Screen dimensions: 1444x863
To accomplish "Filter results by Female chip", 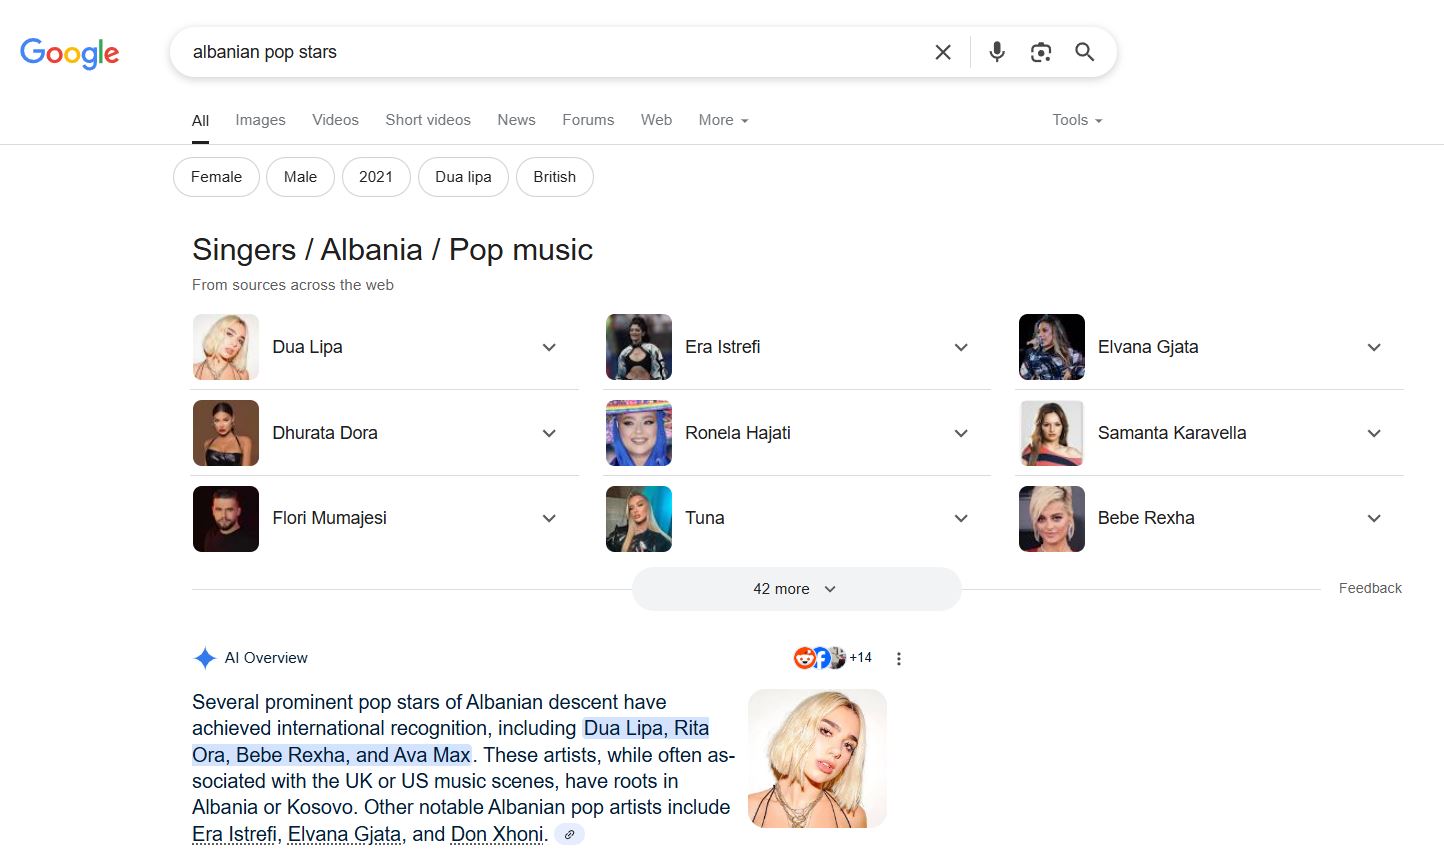I will coord(216,177).
